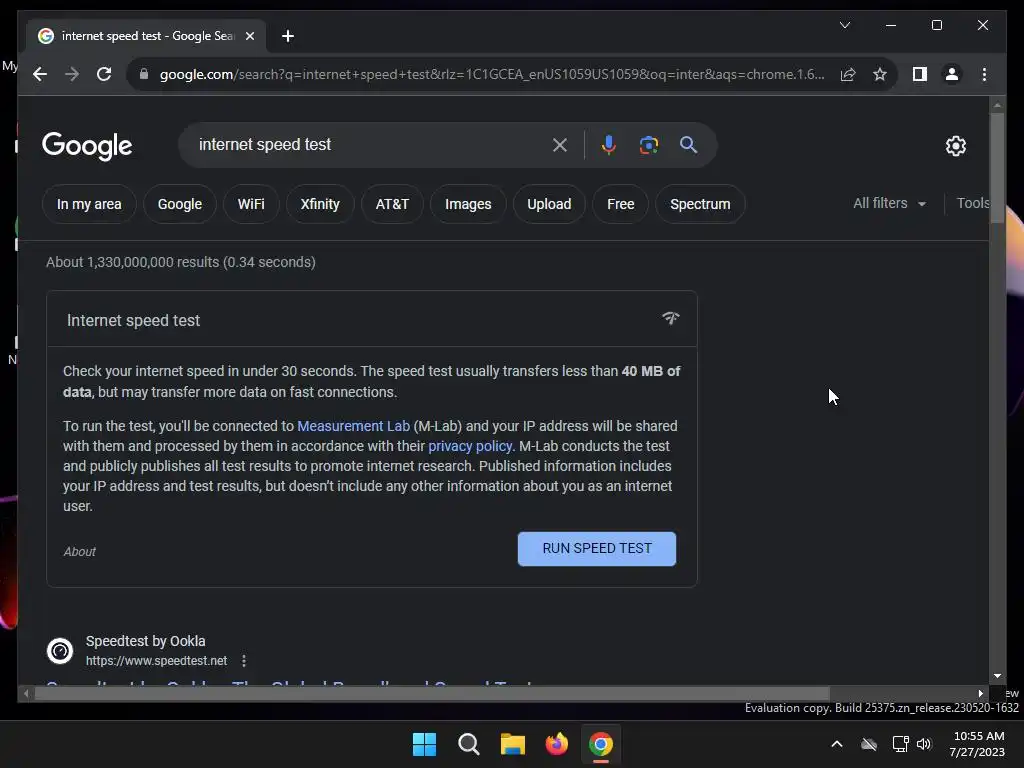Viewport: 1024px width, 768px height.
Task: Expand the All filters dropdown
Action: (889, 203)
